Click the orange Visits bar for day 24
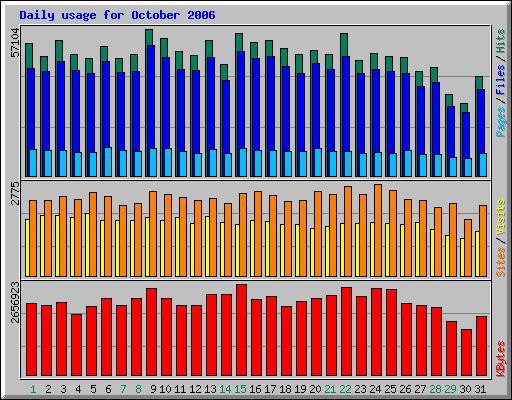Image resolution: width=512 pixels, height=400 pixels. click(x=378, y=230)
